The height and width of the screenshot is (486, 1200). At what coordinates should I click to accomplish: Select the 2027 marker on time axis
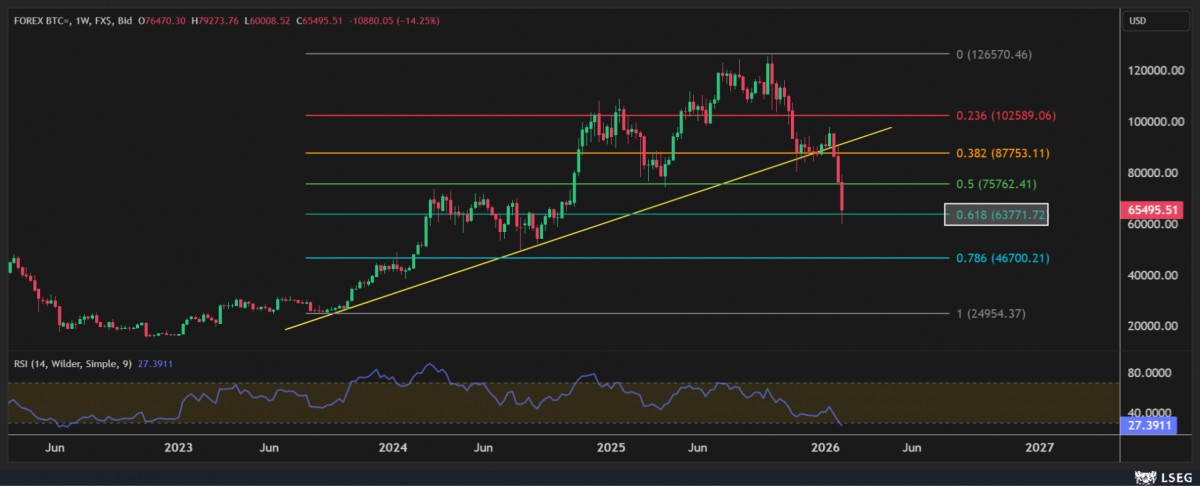pyautogui.click(x=1040, y=447)
